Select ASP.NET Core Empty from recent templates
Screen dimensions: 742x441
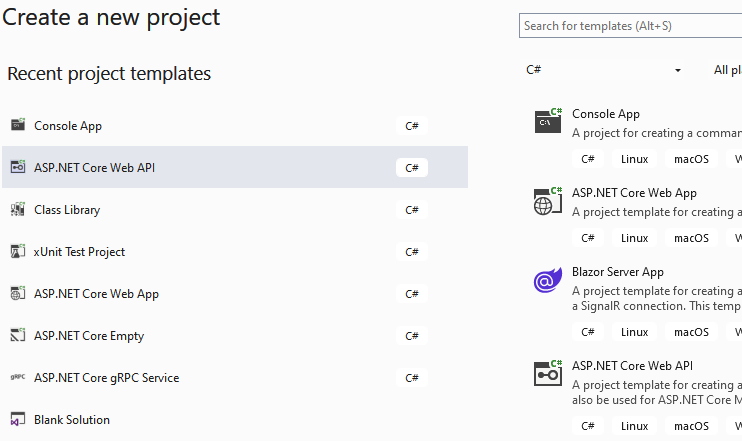pos(235,335)
